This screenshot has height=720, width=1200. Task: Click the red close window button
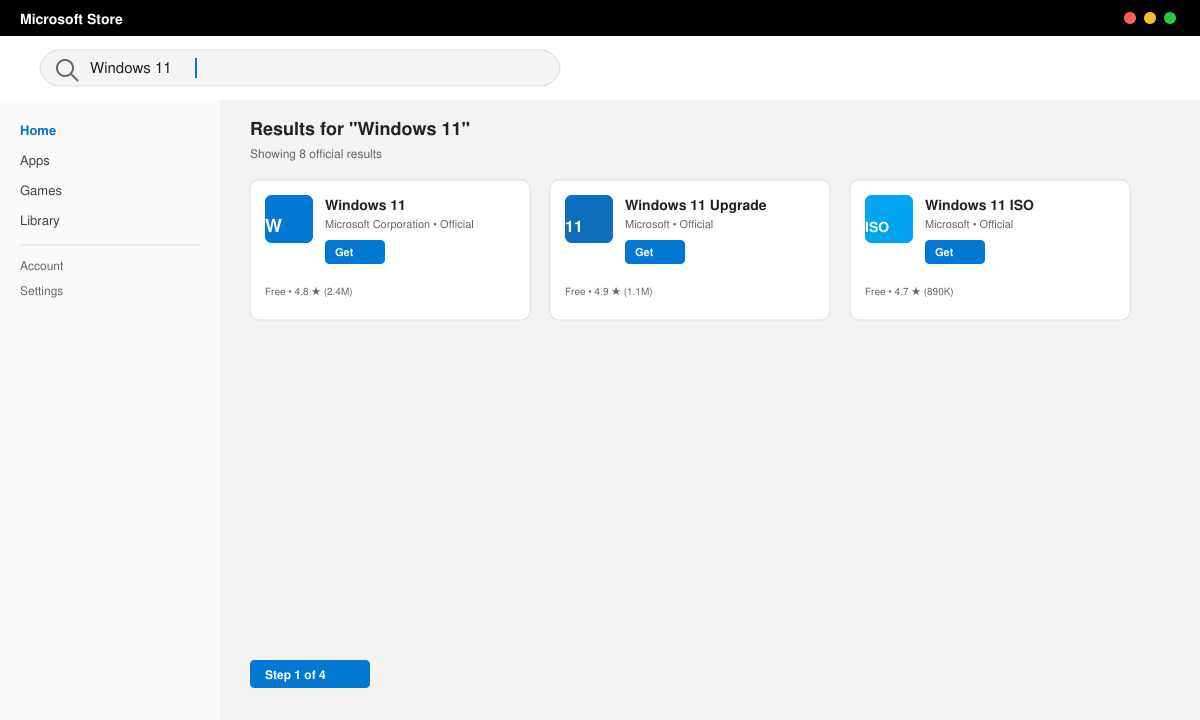click(1130, 18)
